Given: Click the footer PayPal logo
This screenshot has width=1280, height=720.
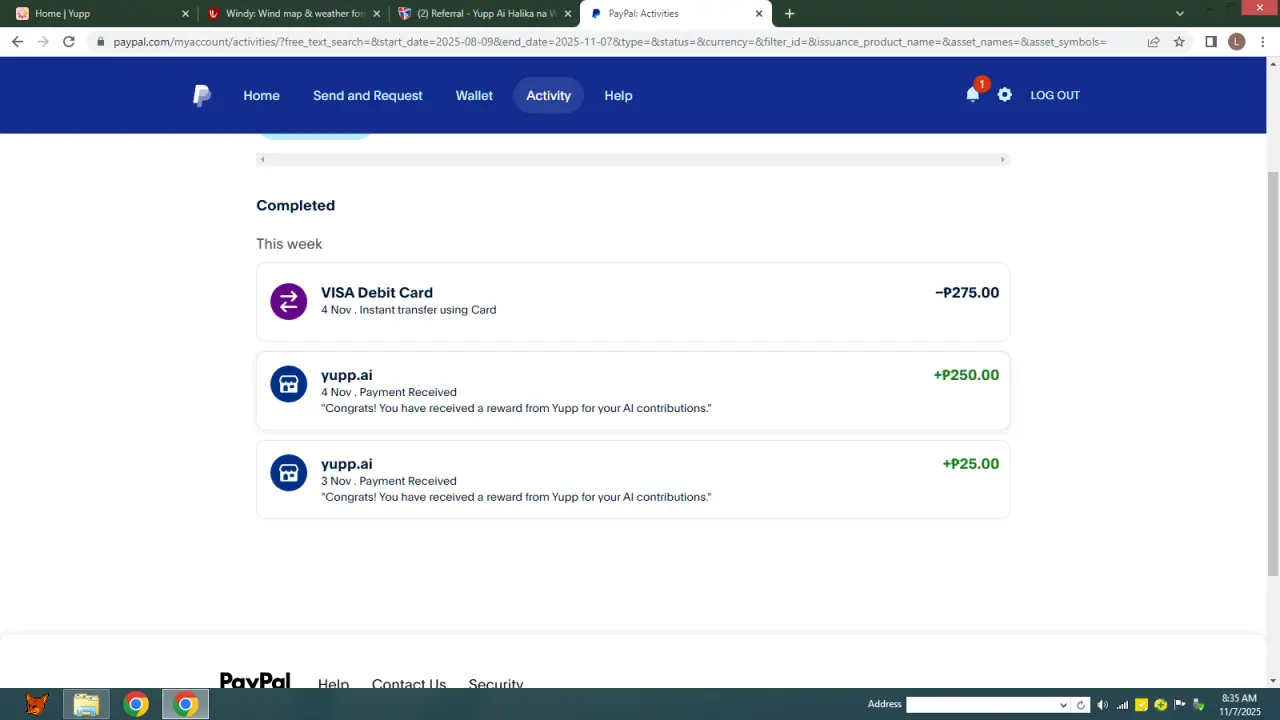Looking at the screenshot, I should [x=255, y=680].
